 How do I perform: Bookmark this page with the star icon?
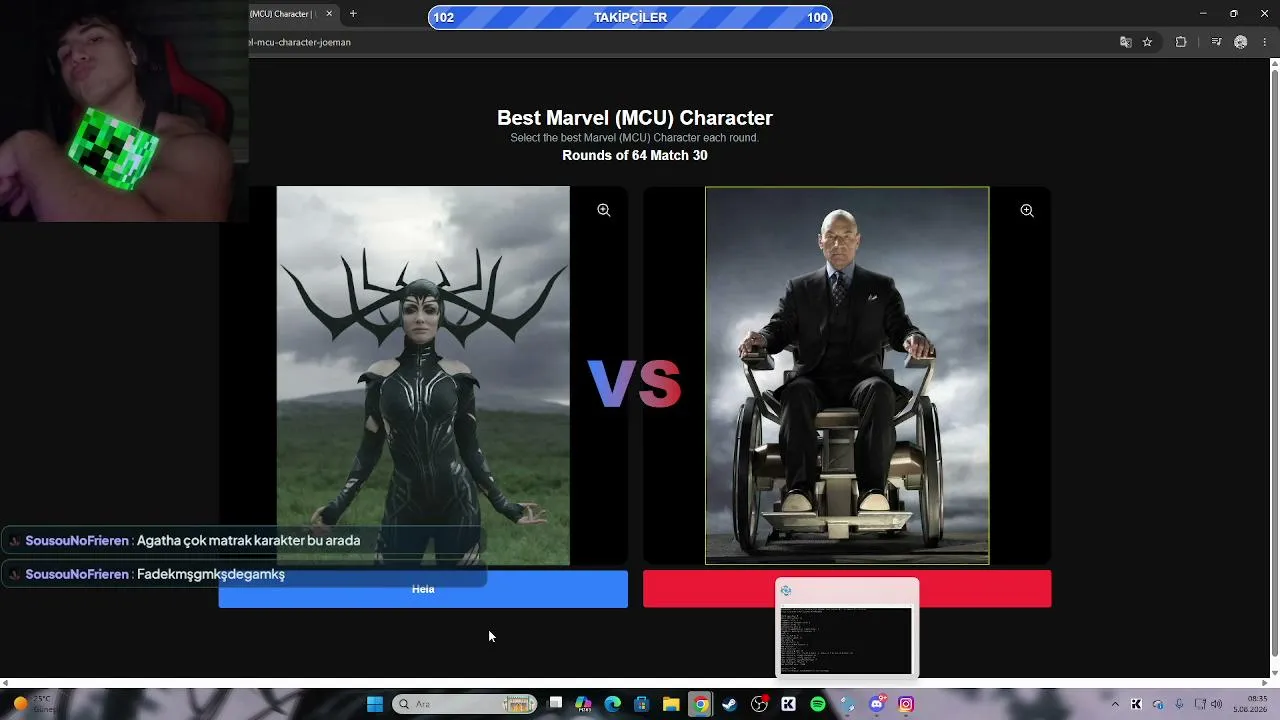[x=1148, y=42]
